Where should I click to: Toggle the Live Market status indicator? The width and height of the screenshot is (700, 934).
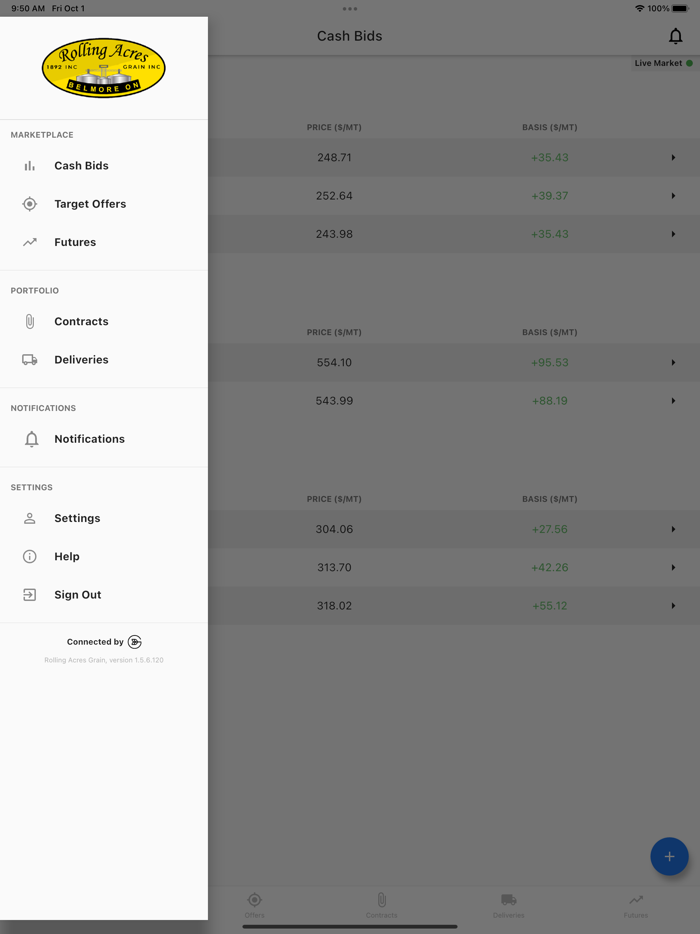click(x=663, y=63)
